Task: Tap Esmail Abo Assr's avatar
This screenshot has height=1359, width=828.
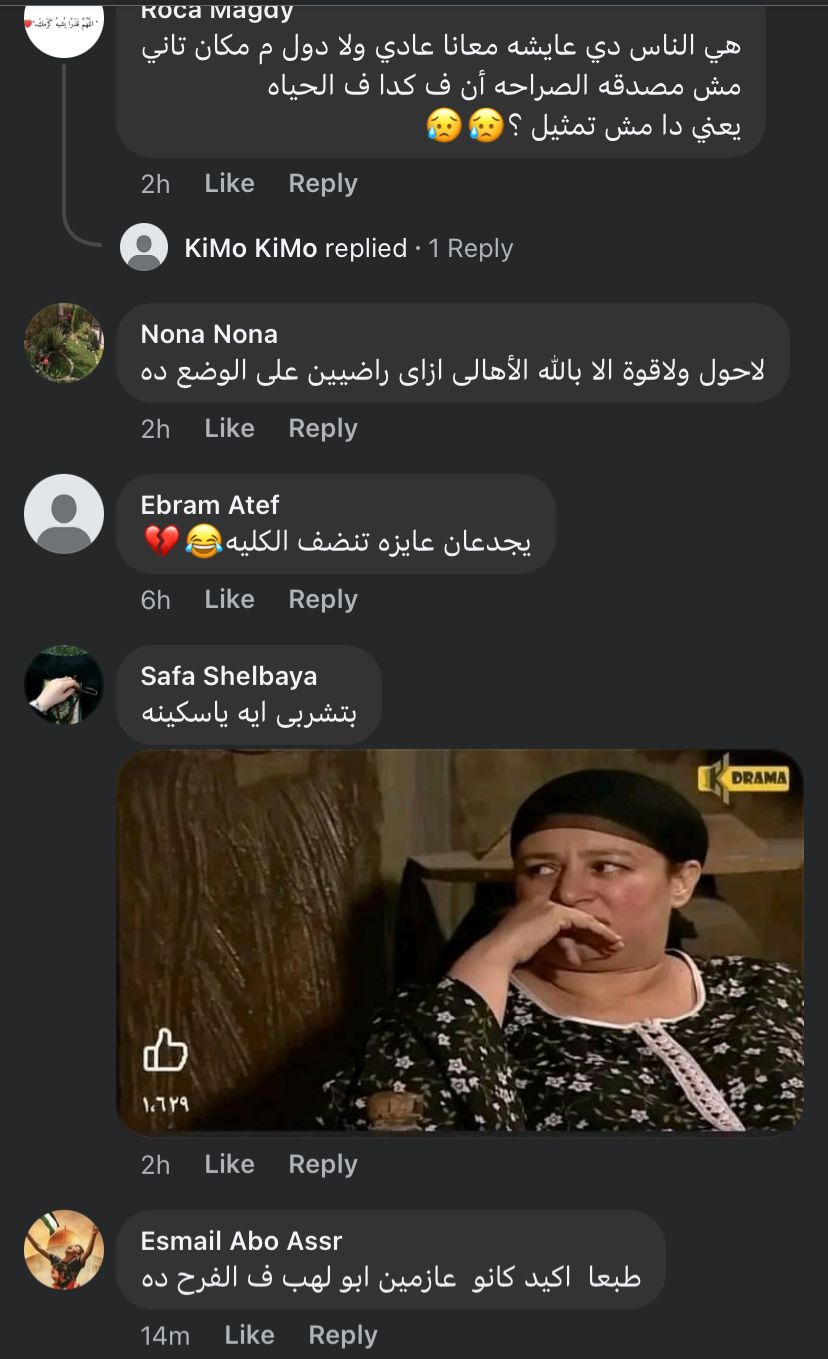Action: pyautogui.click(x=64, y=1250)
